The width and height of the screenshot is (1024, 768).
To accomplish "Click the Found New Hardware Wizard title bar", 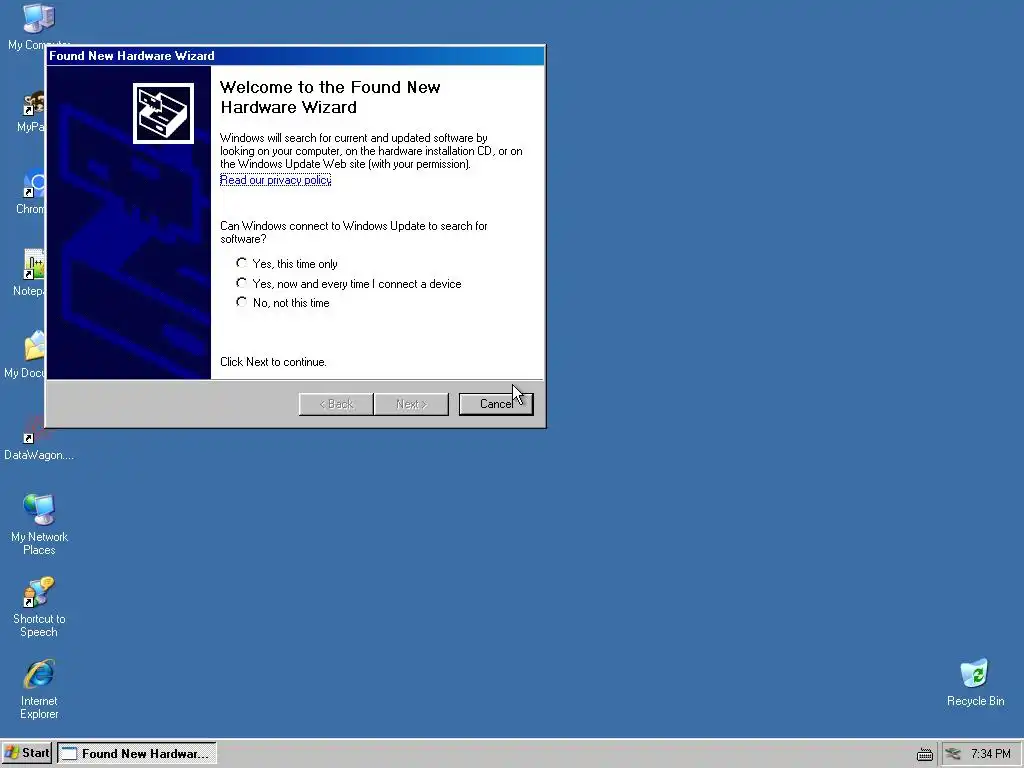I will (295, 56).
